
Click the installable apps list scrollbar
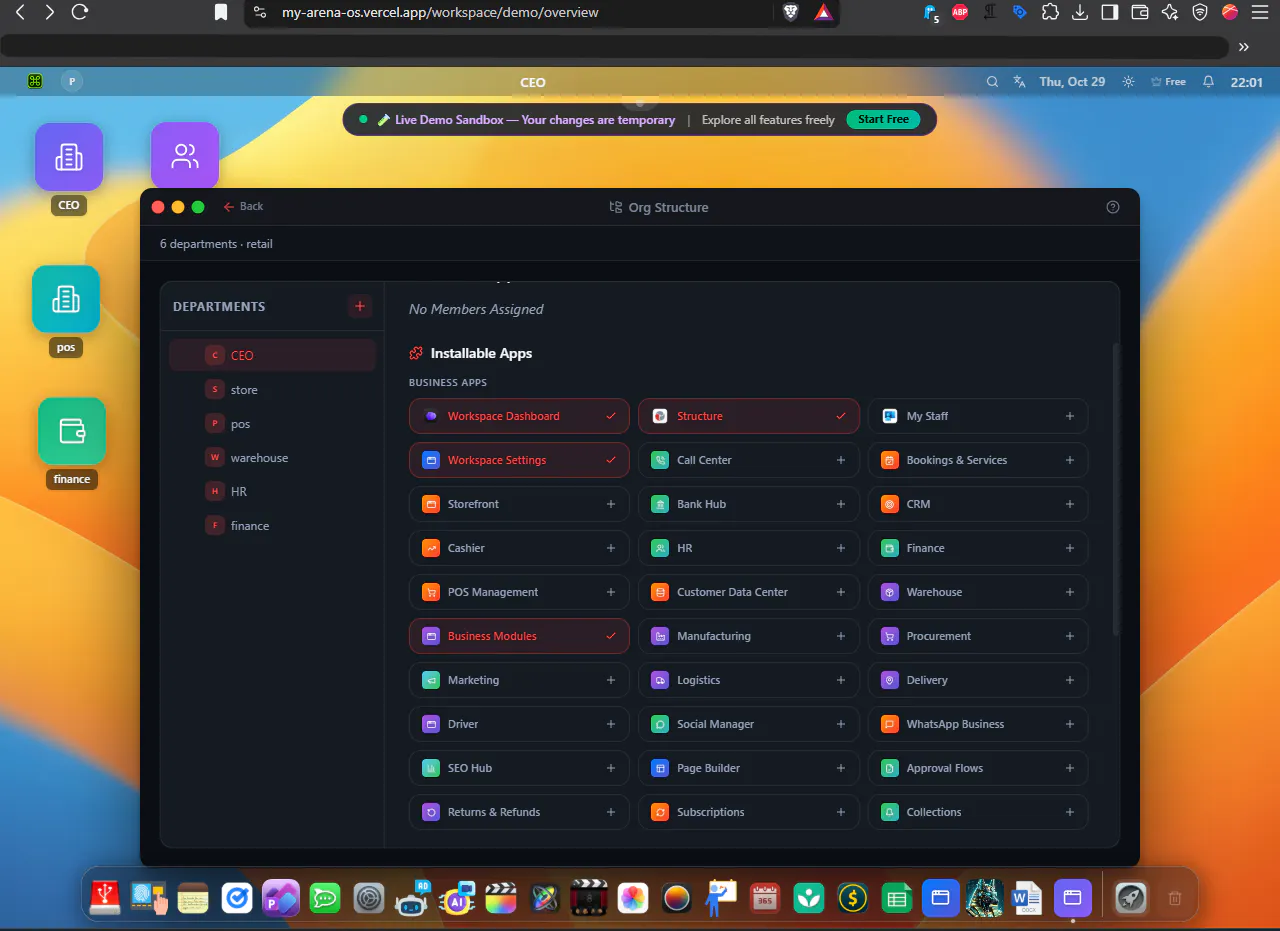[1116, 490]
